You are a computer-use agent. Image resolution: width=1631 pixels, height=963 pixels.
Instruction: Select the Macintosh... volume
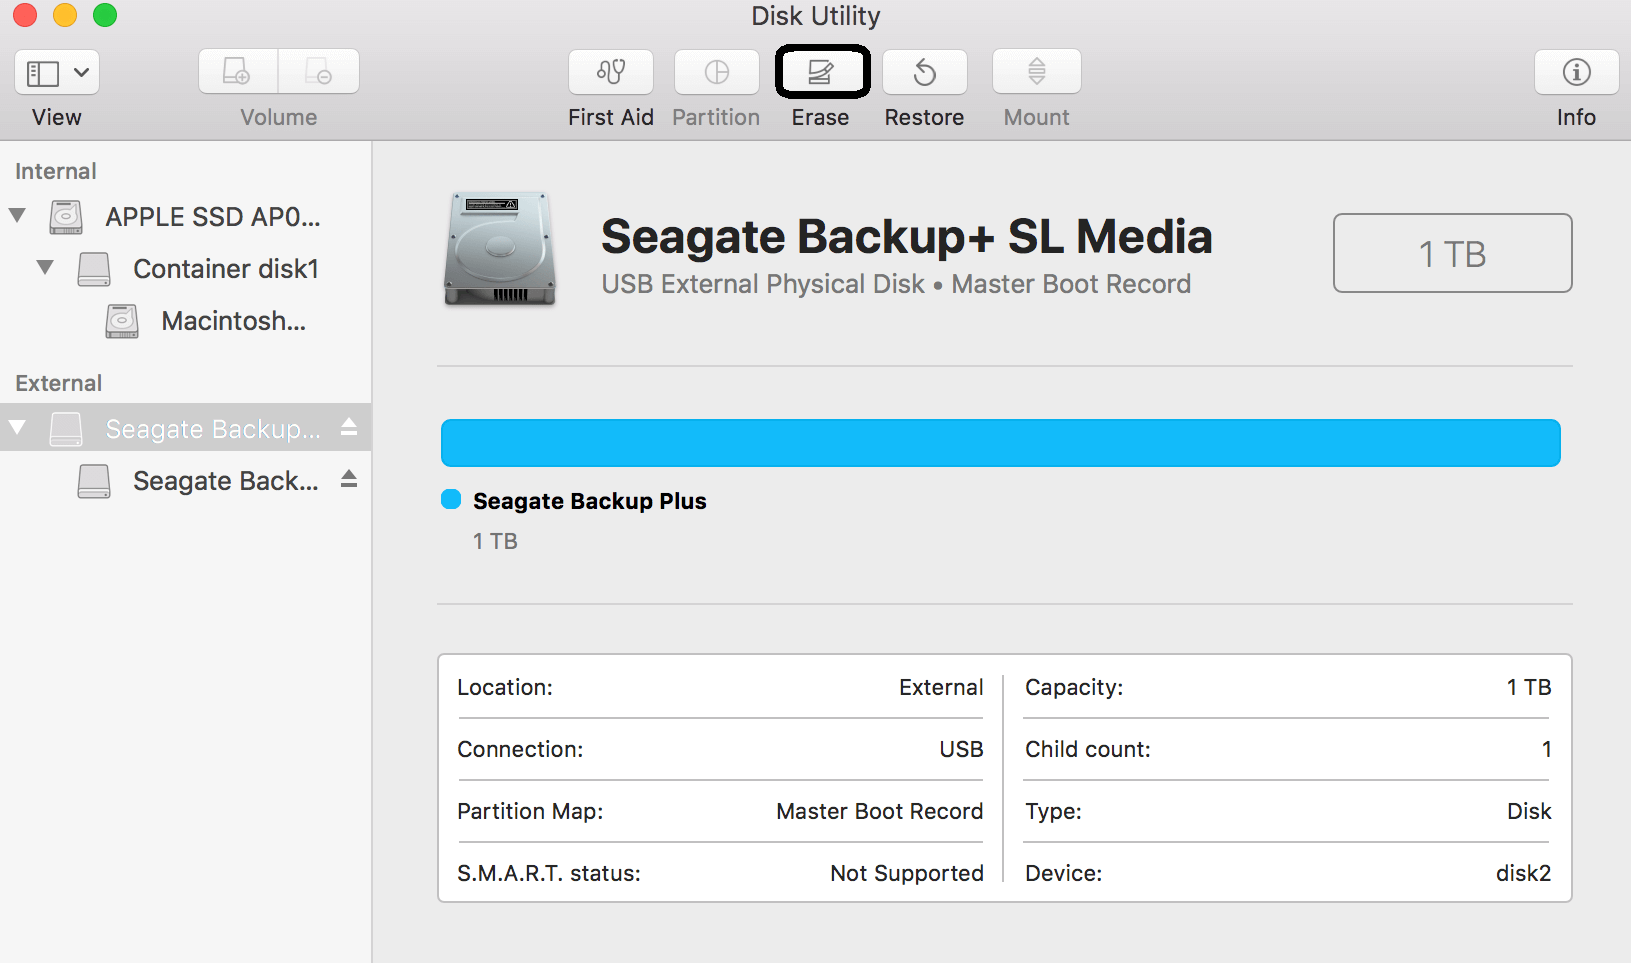(x=234, y=321)
